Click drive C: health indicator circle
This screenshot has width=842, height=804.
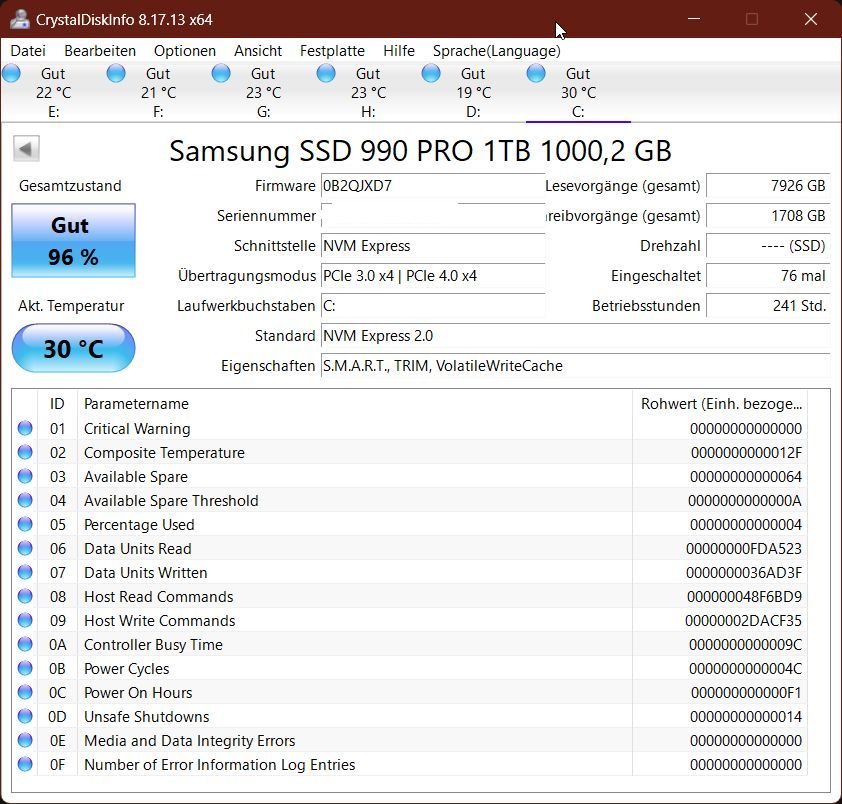[x=536, y=73]
